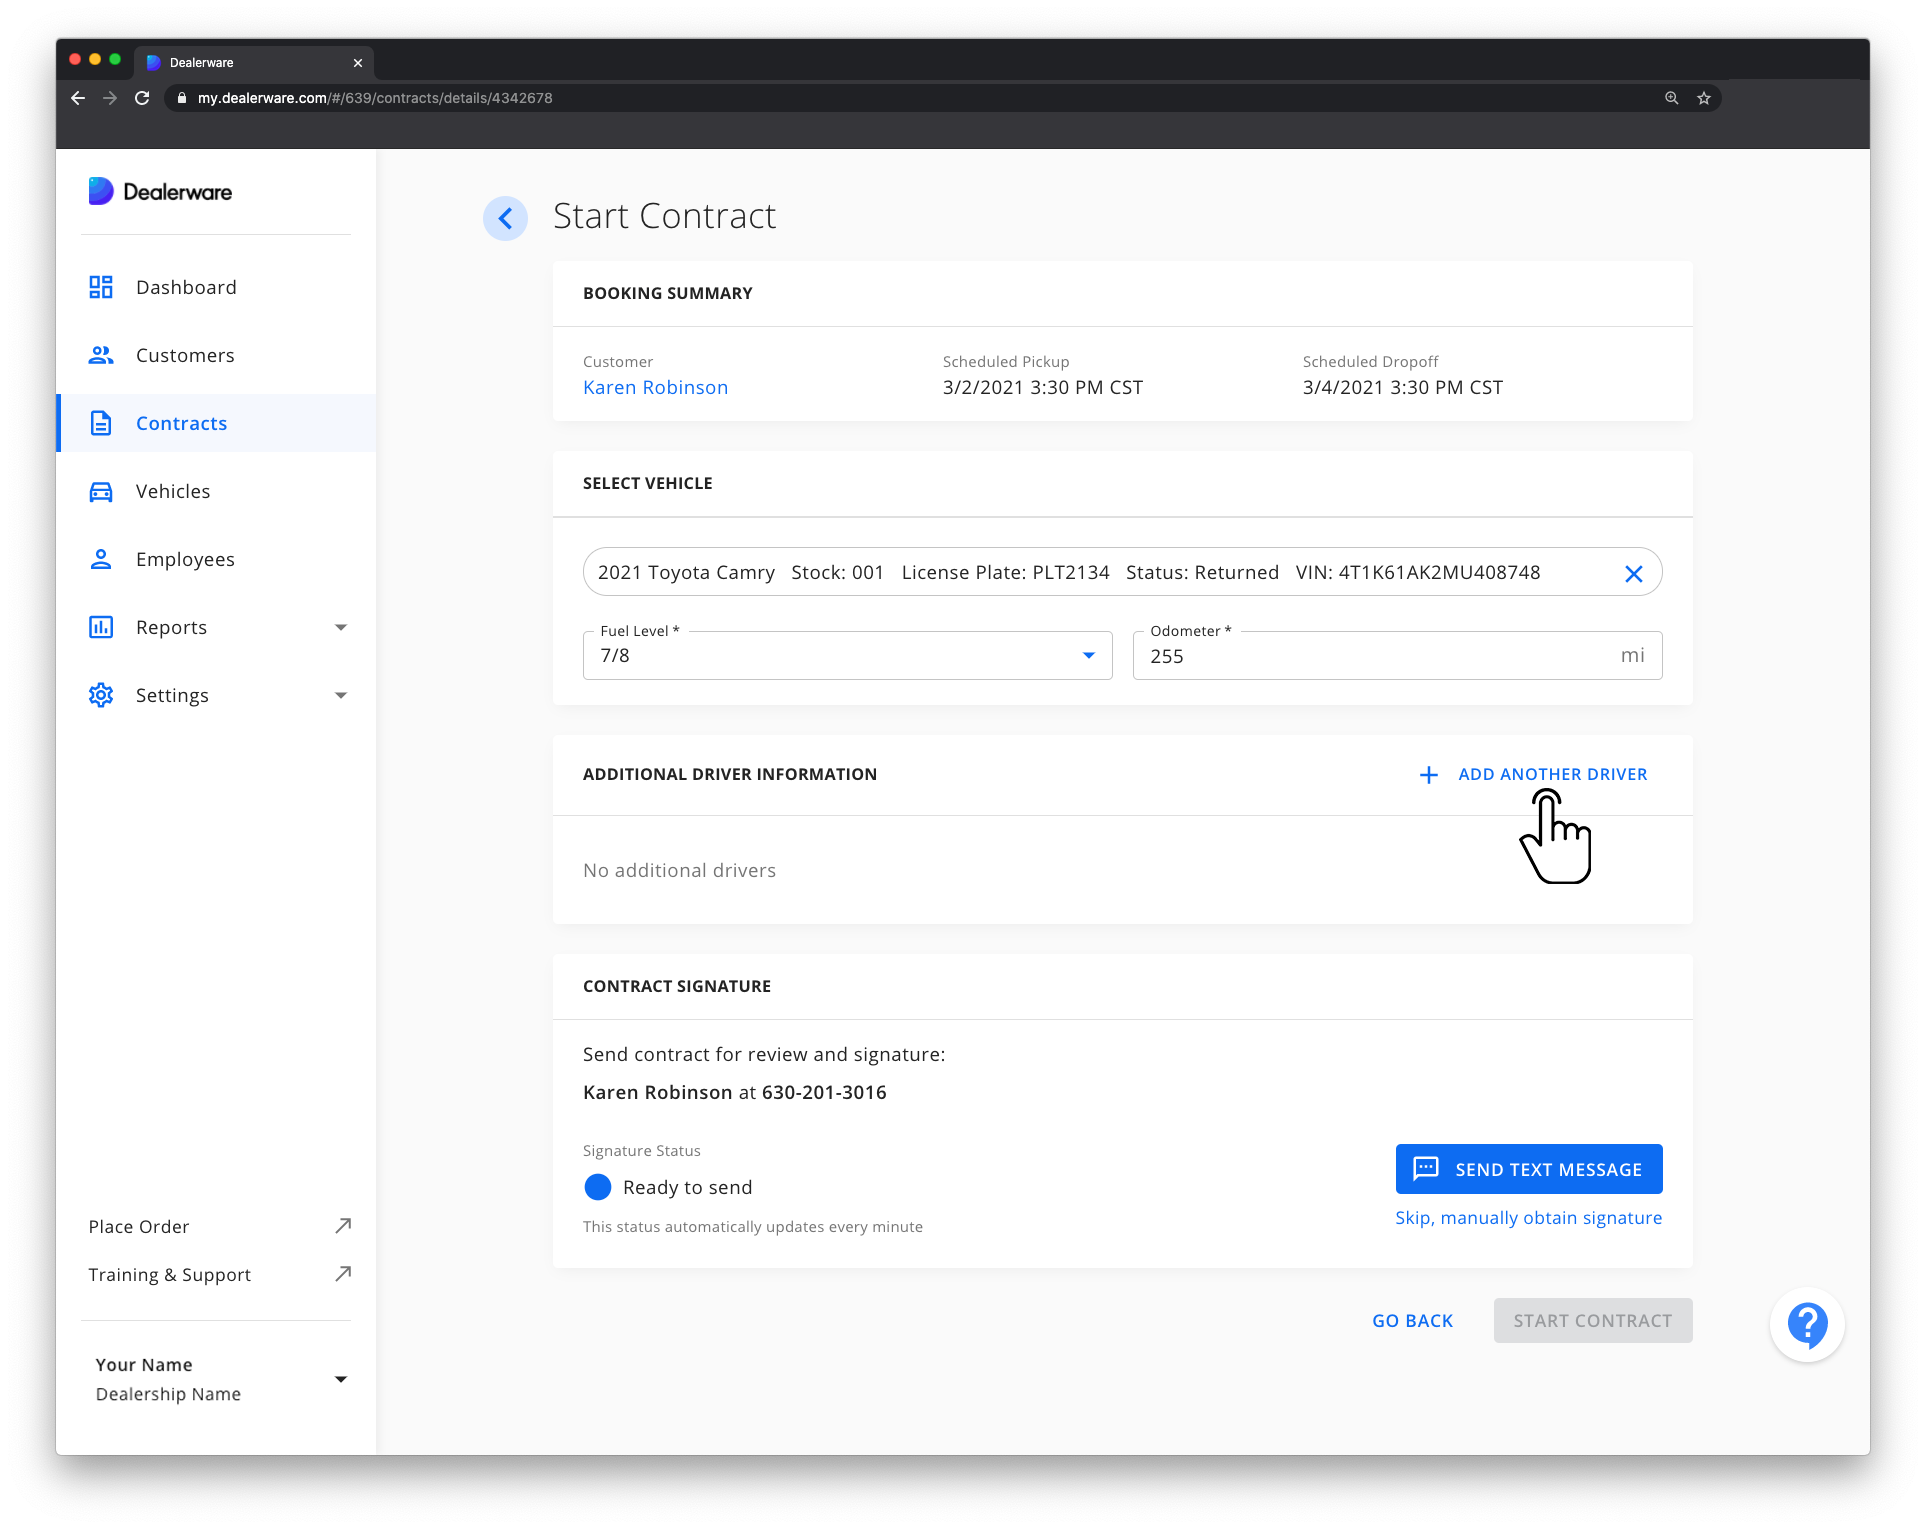Expand the Settings submenu arrow
This screenshot has height=1529, width=1926.
tap(341, 695)
